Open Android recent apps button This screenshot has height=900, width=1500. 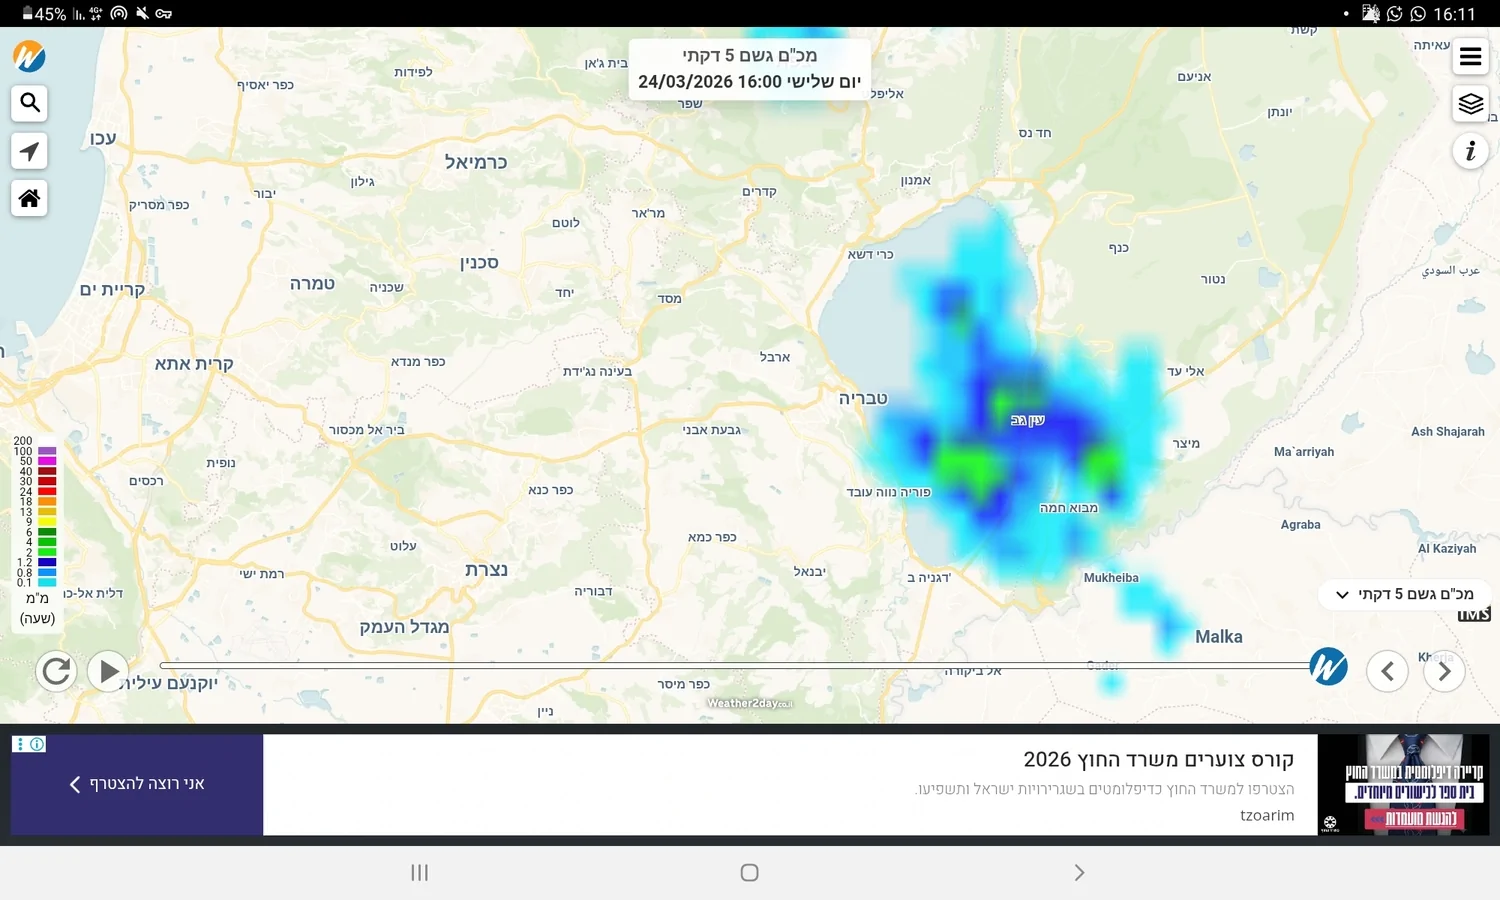tap(420, 873)
